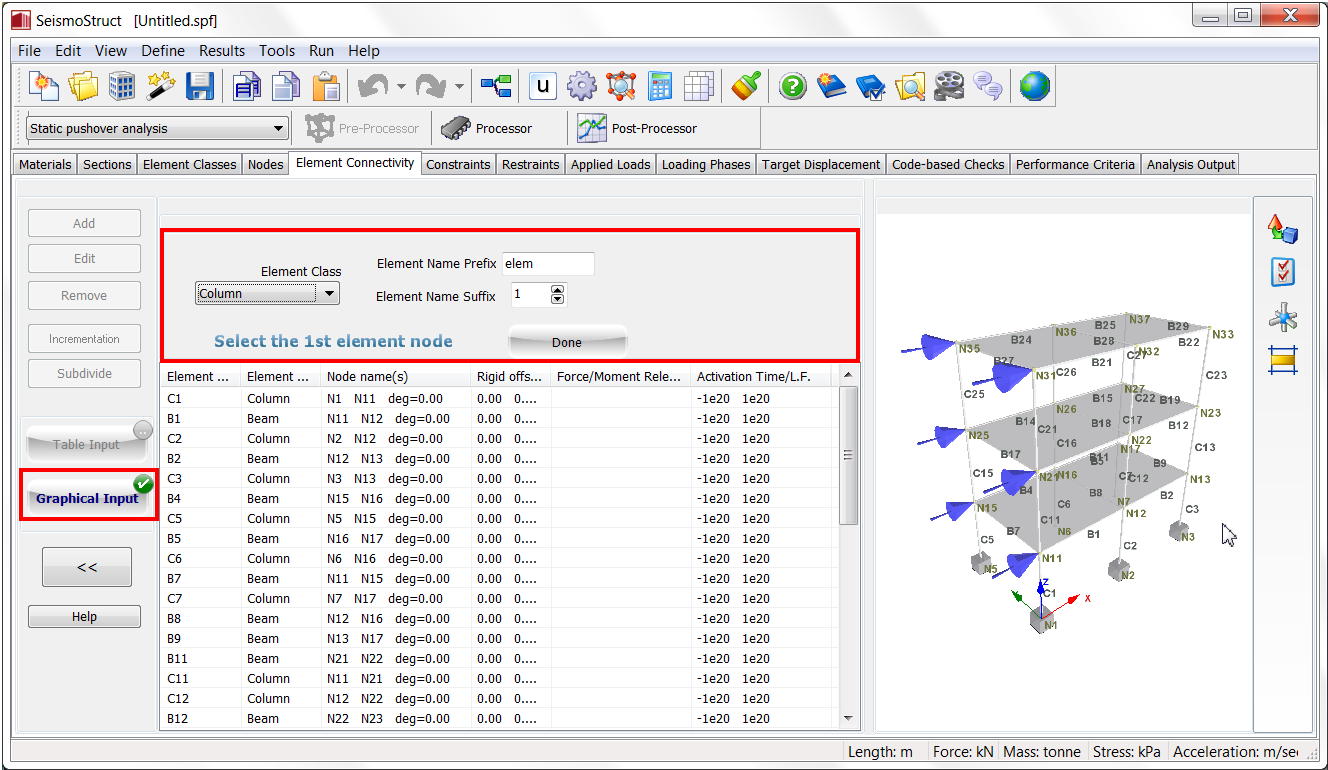The width and height of the screenshot is (1328, 770).
Task: Open the program settings gear
Action: tap(581, 86)
